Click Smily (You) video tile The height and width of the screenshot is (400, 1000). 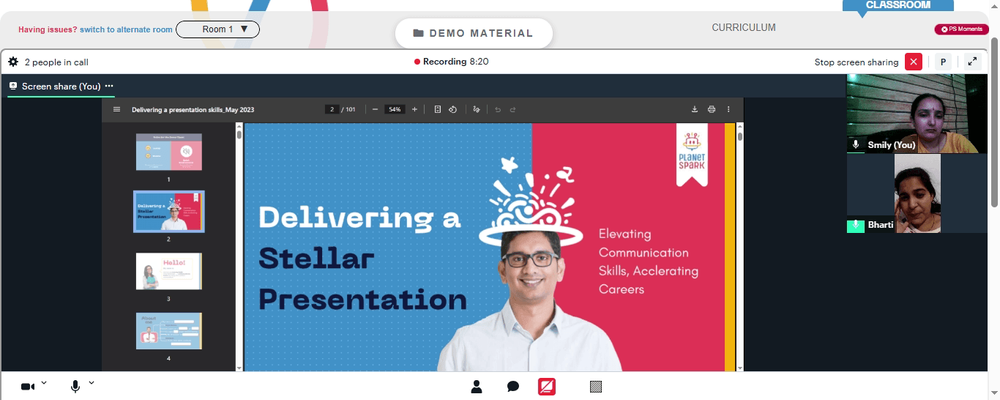click(916, 114)
